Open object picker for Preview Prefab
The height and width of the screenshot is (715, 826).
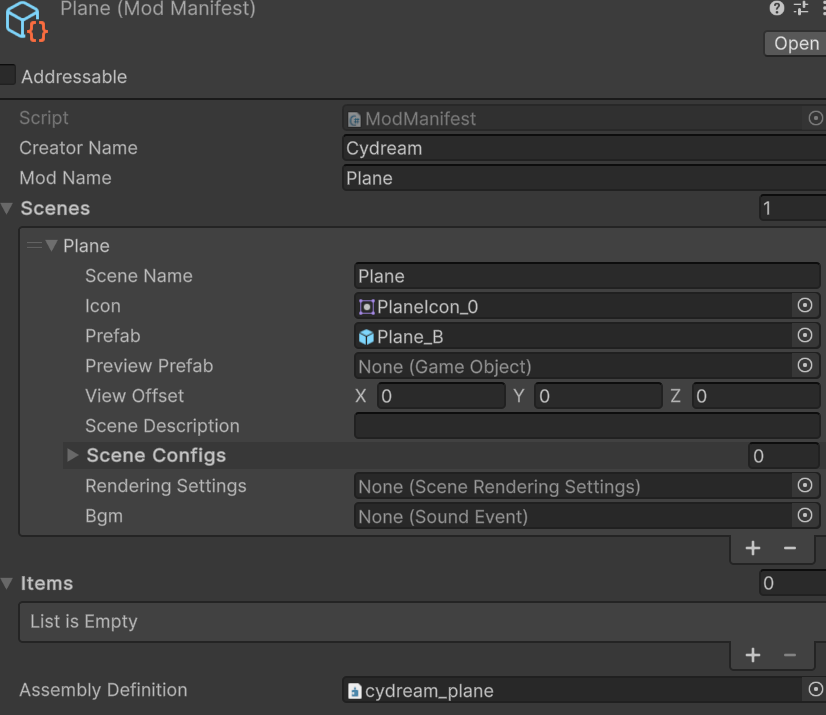coord(804,366)
